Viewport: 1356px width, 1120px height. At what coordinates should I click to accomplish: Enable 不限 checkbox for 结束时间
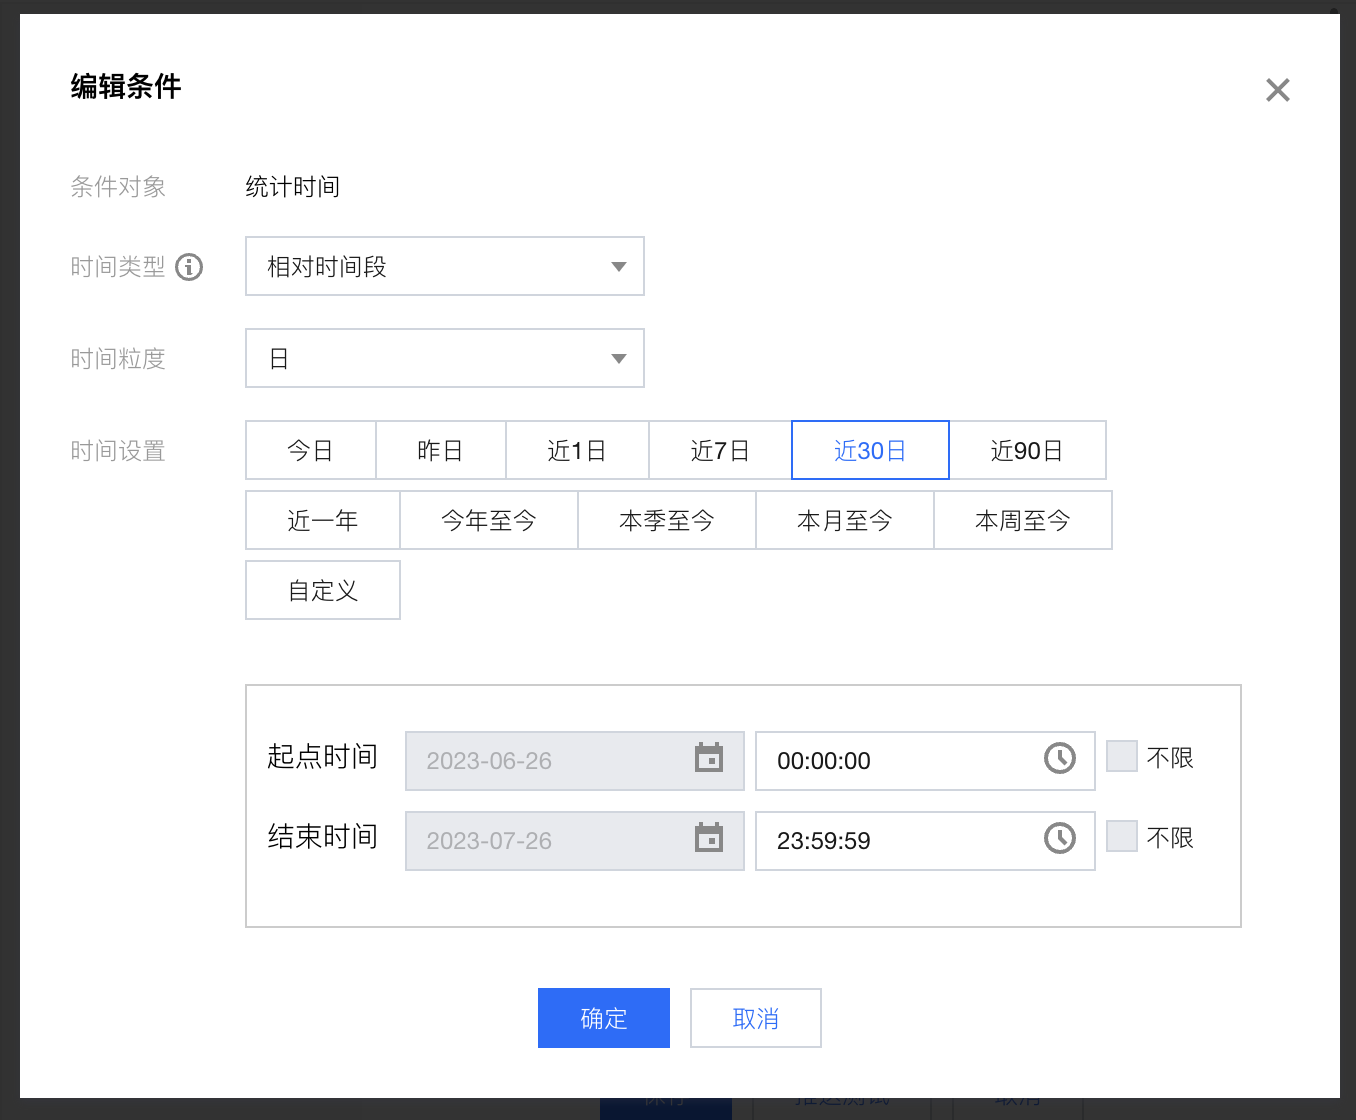[x=1122, y=837]
